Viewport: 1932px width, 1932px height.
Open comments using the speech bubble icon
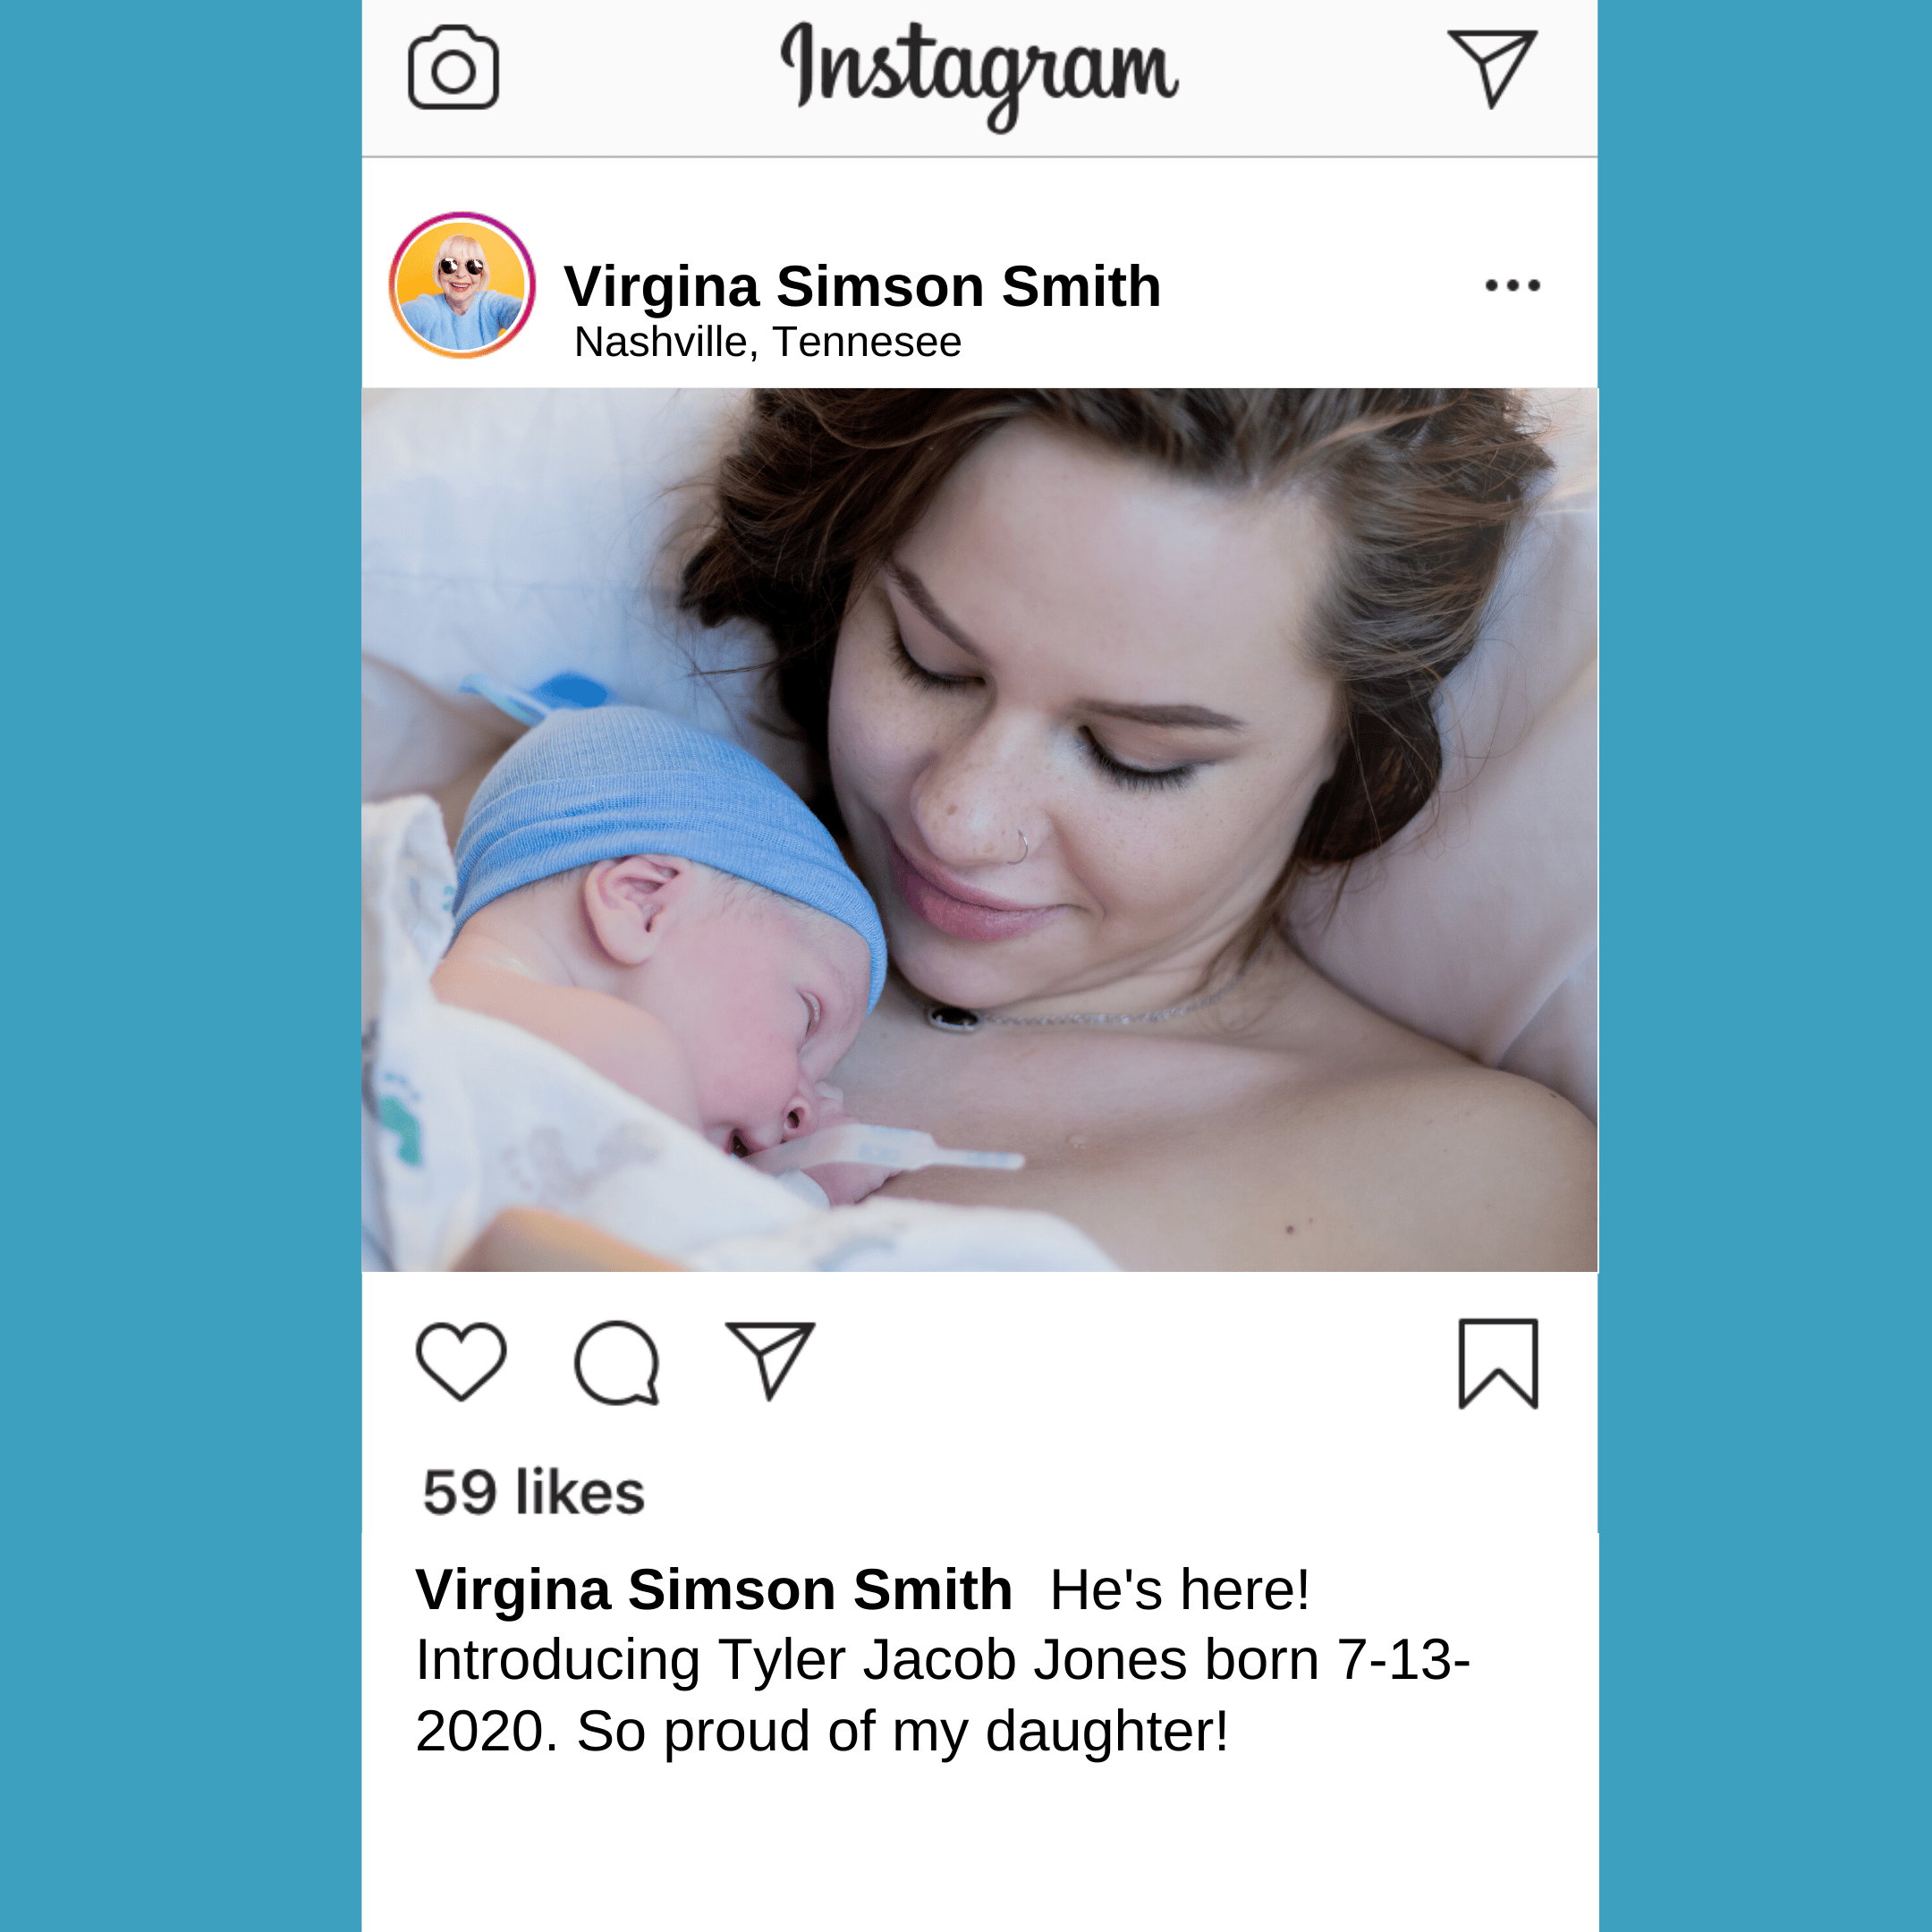tap(617, 1363)
